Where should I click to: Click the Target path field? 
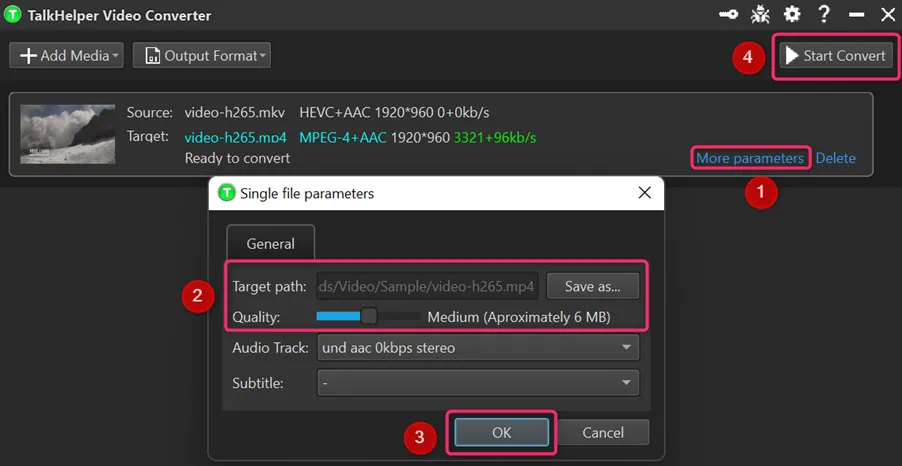tap(427, 286)
